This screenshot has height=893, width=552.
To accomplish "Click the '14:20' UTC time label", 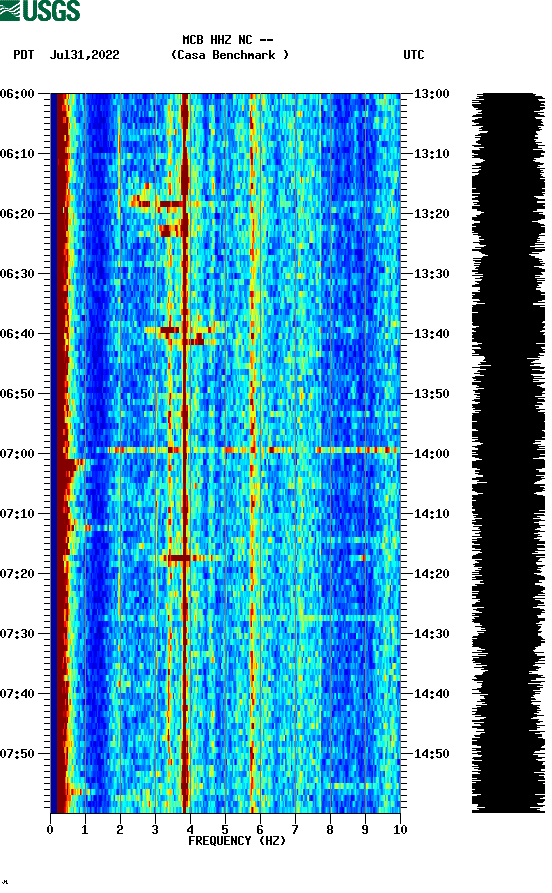I will click(432, 574).
